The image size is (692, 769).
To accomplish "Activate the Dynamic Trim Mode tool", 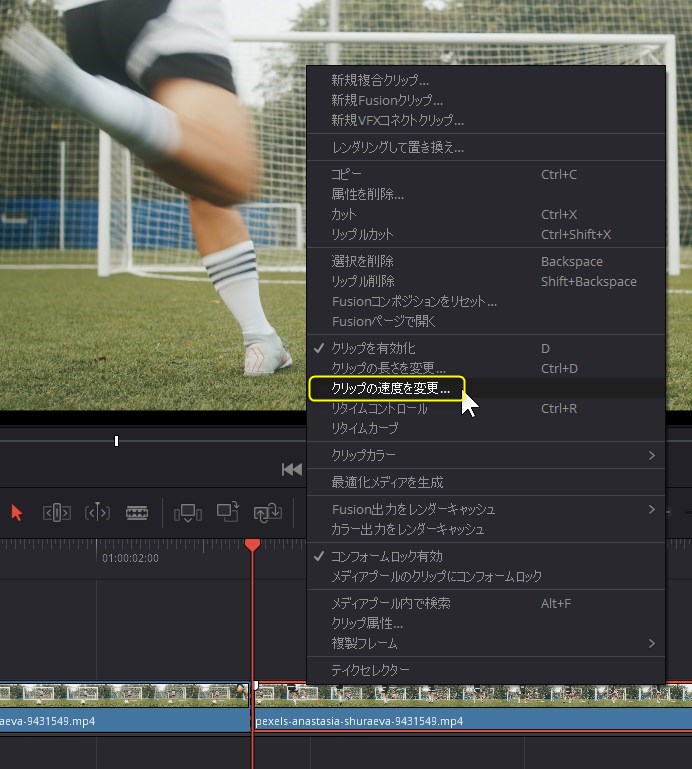I will [97, 513].
